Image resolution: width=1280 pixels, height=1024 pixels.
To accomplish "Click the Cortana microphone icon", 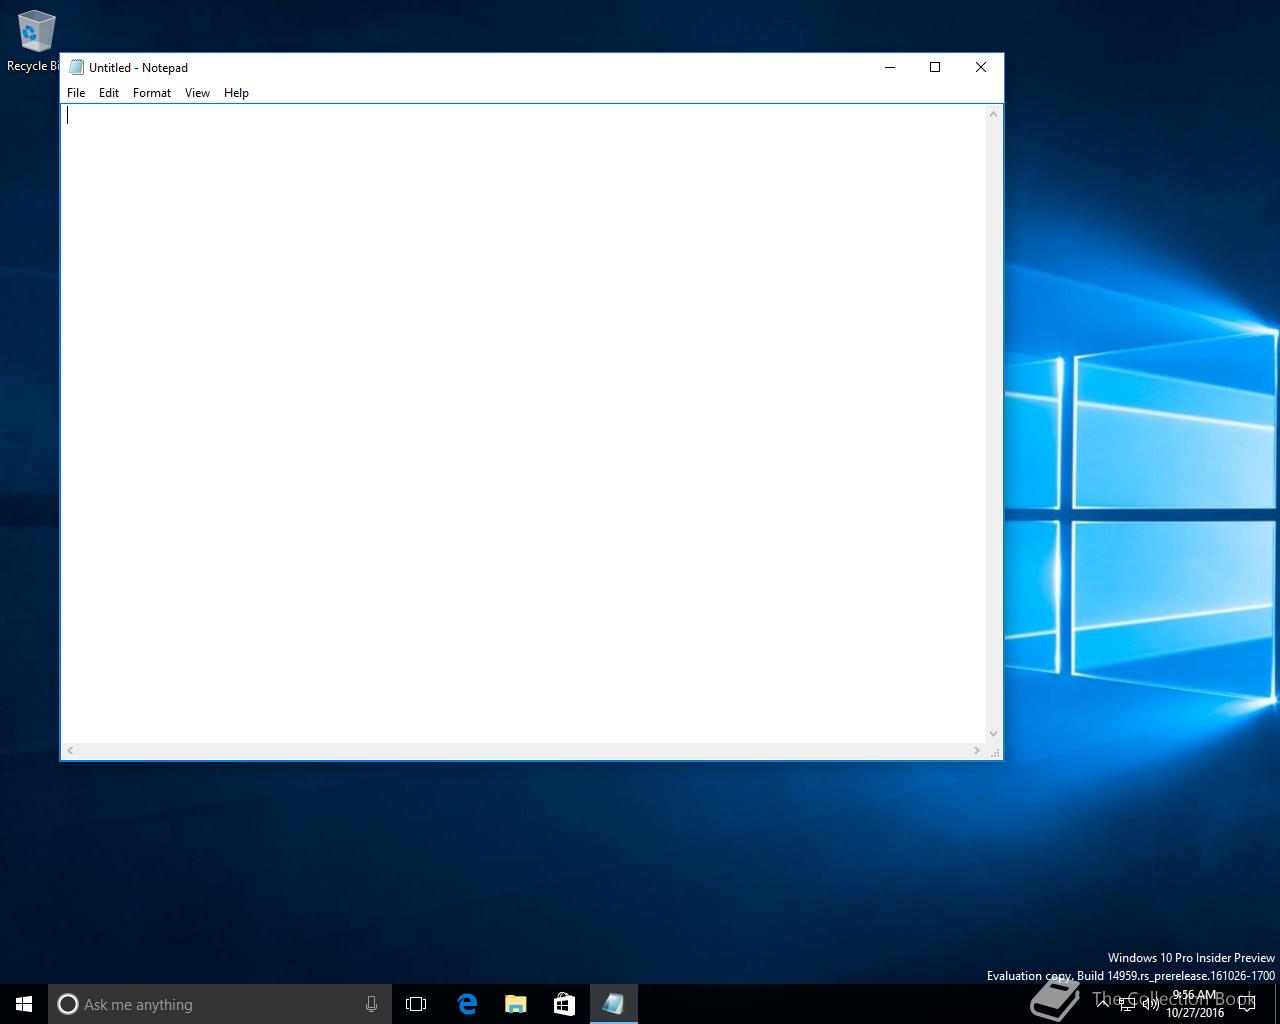I will click(x=371, y=1004).
